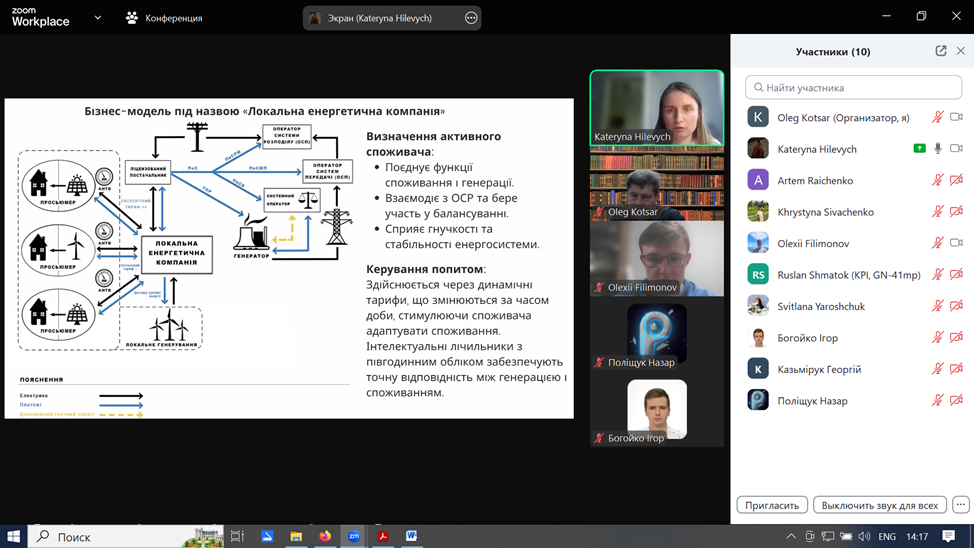
Task: Open screen share options ellipsis for Kateryna Hilevych
Action: tap(471, 18)
